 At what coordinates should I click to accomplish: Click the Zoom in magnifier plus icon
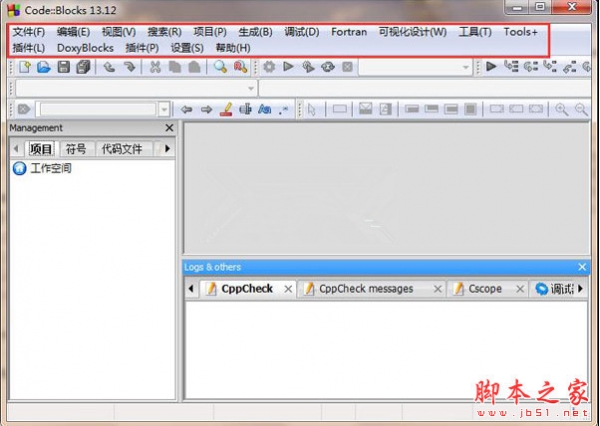tap(562, 109)
